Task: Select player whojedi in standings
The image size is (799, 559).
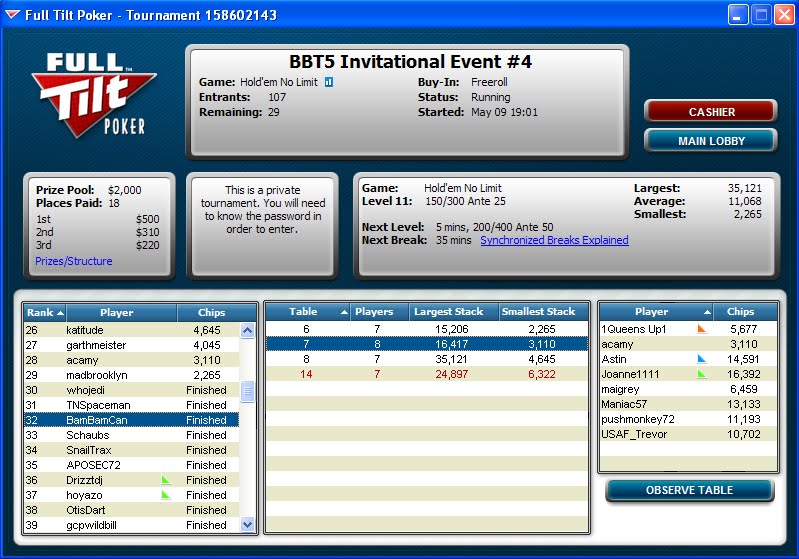Action: 131,390
